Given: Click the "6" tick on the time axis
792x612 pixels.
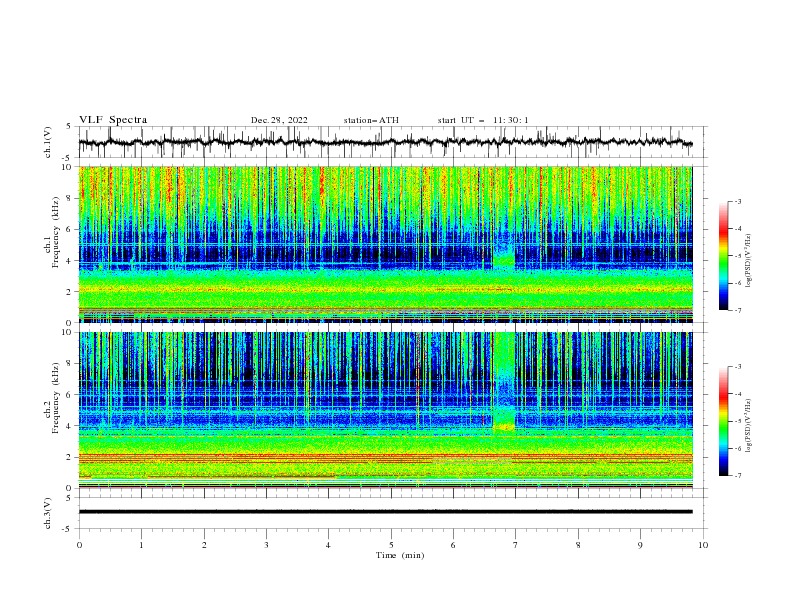Looking at the screenshot, I should (453, 546).
